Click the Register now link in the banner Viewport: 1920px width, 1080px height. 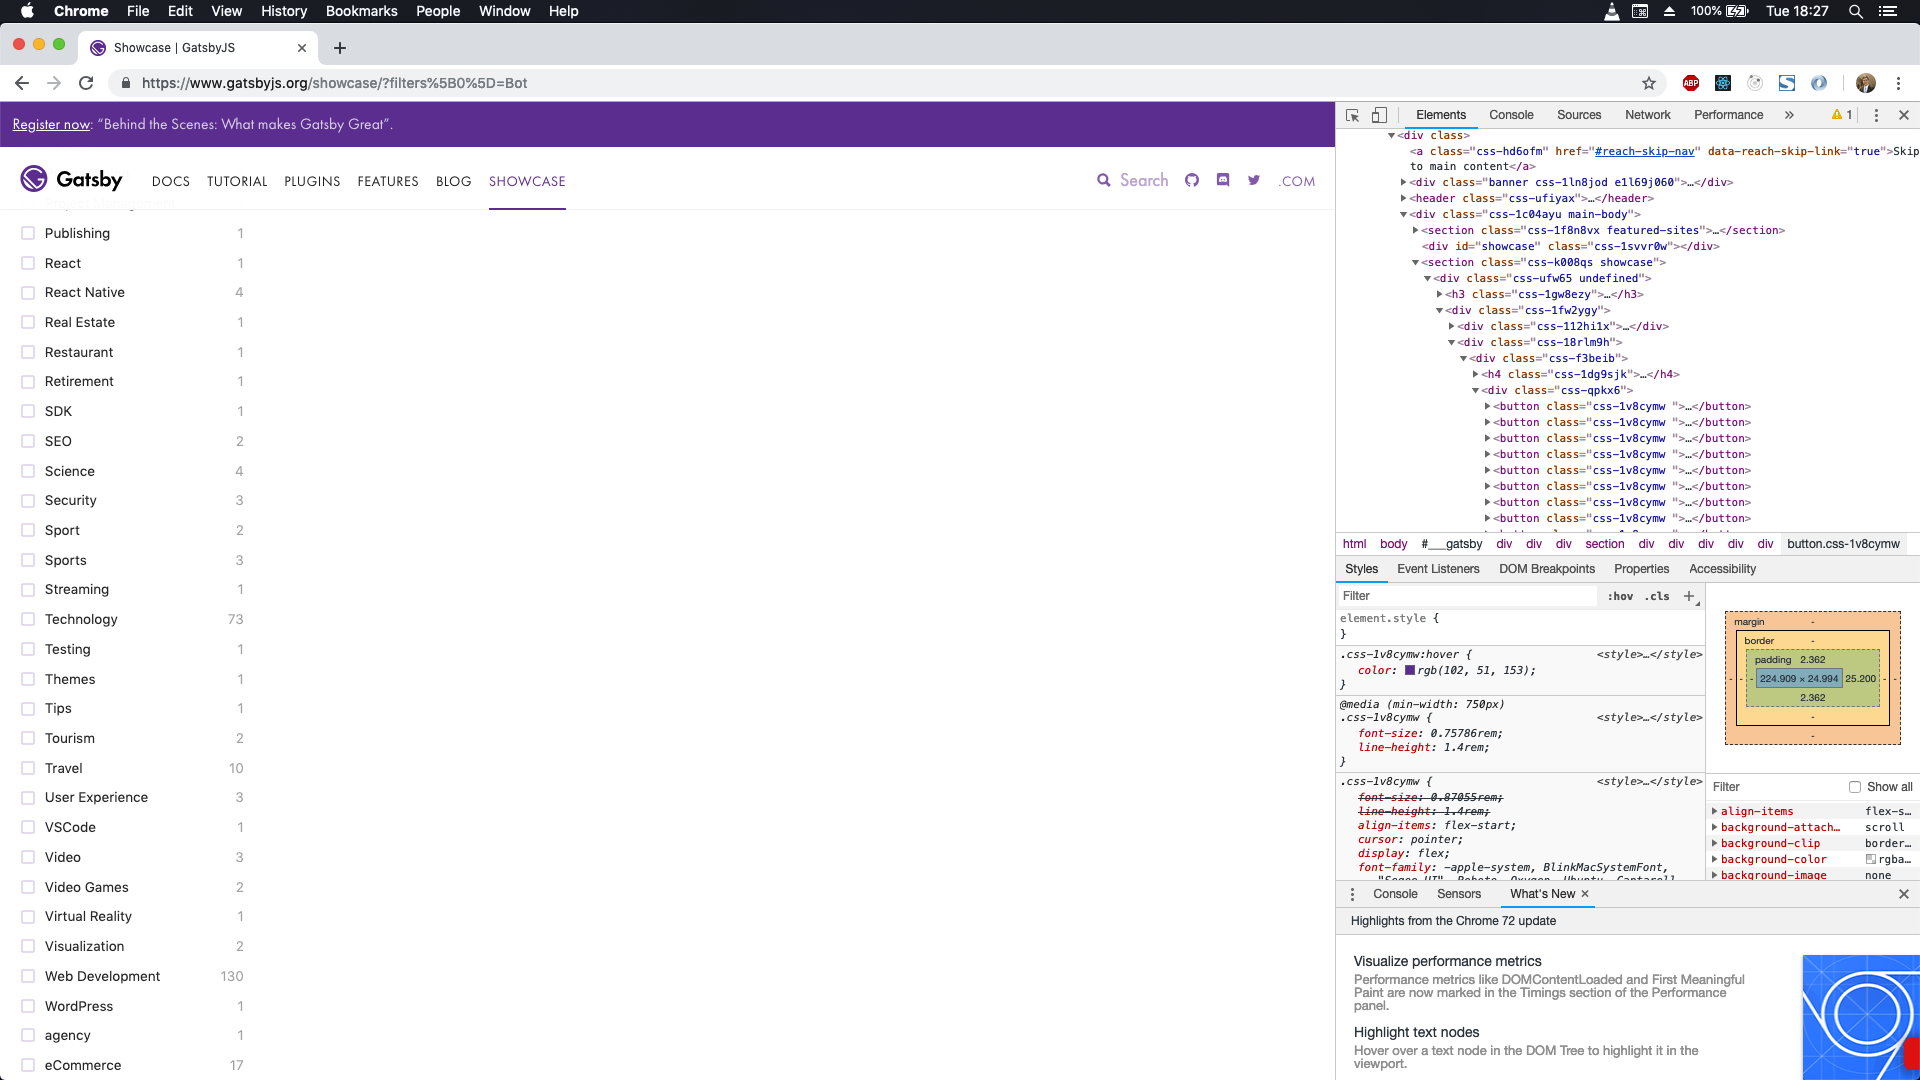point(50,124)
